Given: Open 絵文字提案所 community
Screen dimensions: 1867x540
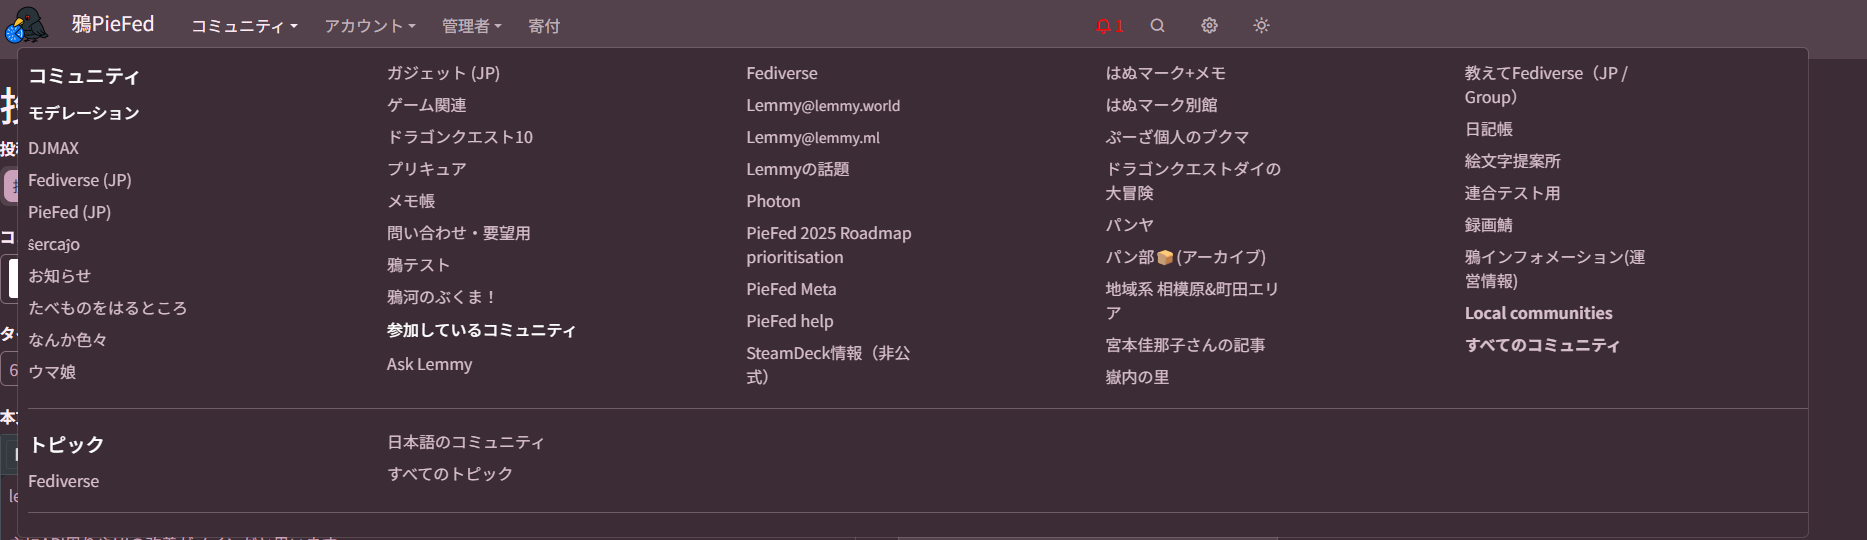Looking at the screenshot, I should 1513,161.
